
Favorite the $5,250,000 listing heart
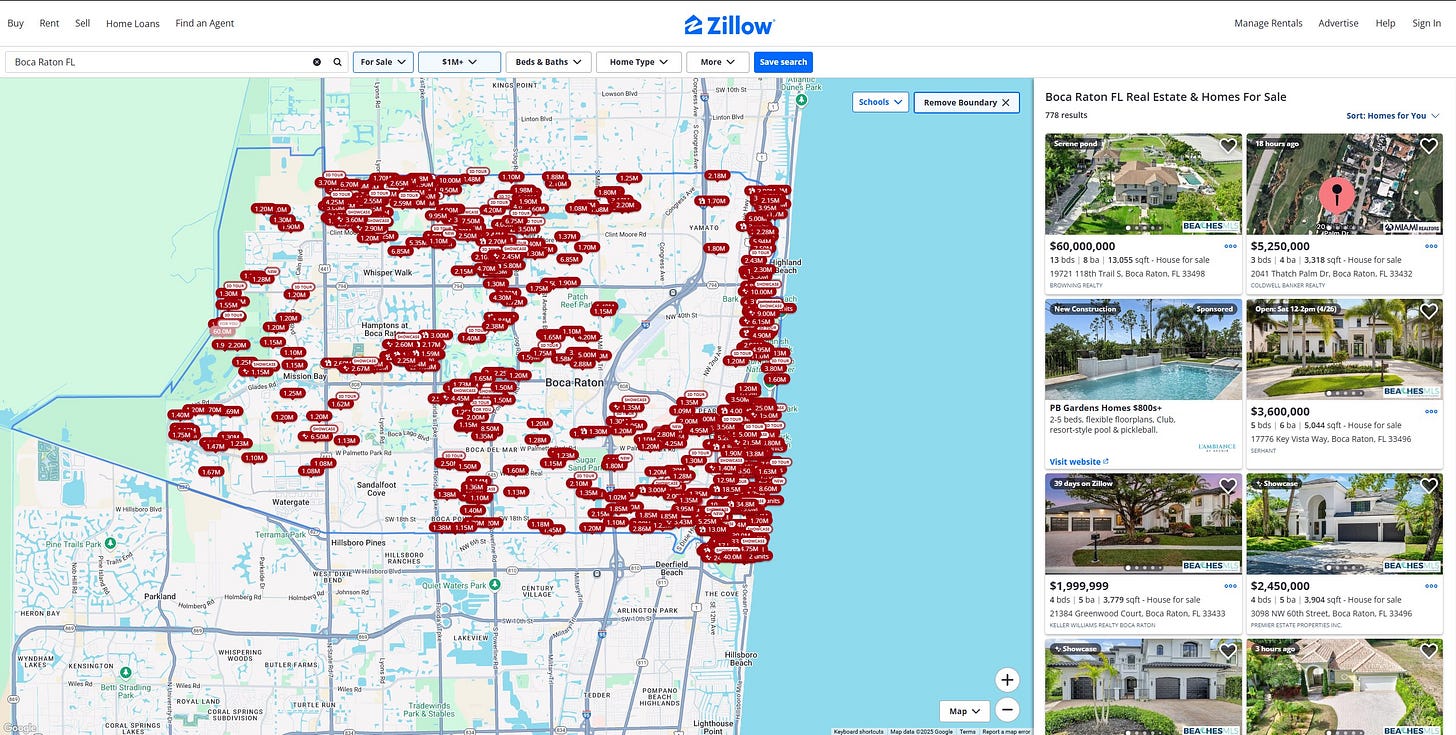tap(1428, 146)
